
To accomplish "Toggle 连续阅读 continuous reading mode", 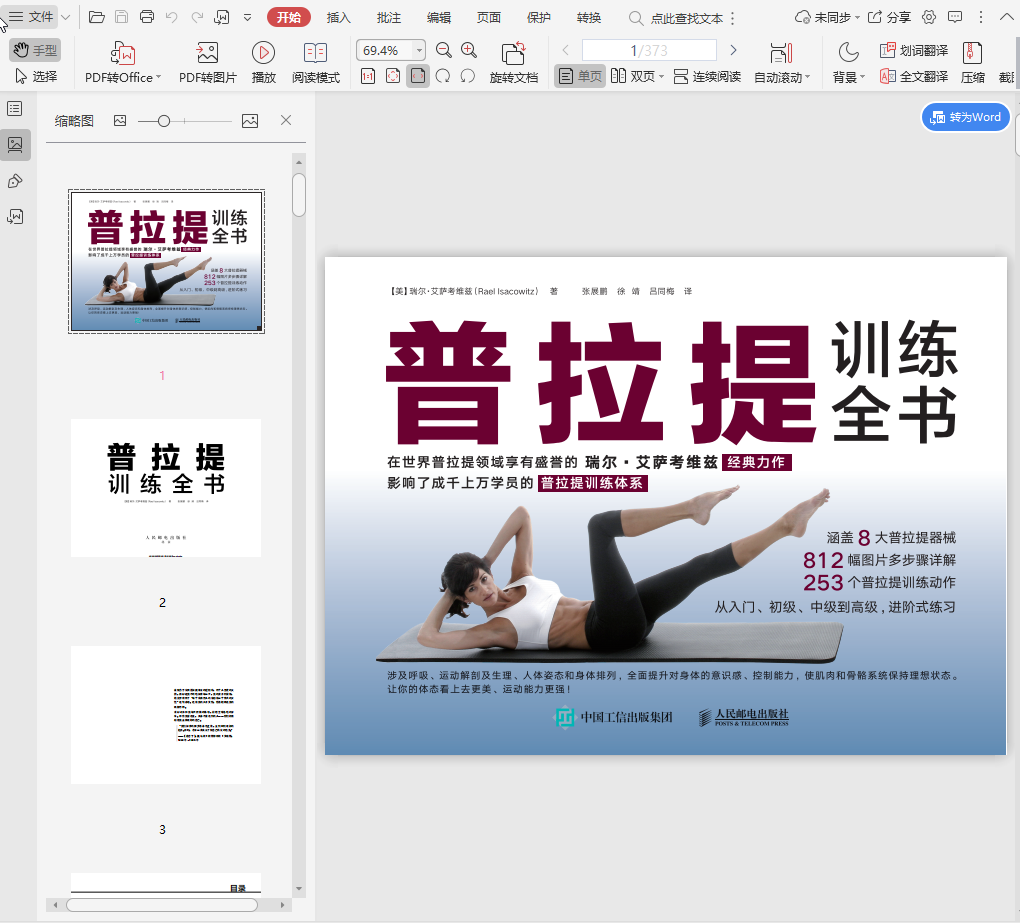I will click(x=707, y=76).
